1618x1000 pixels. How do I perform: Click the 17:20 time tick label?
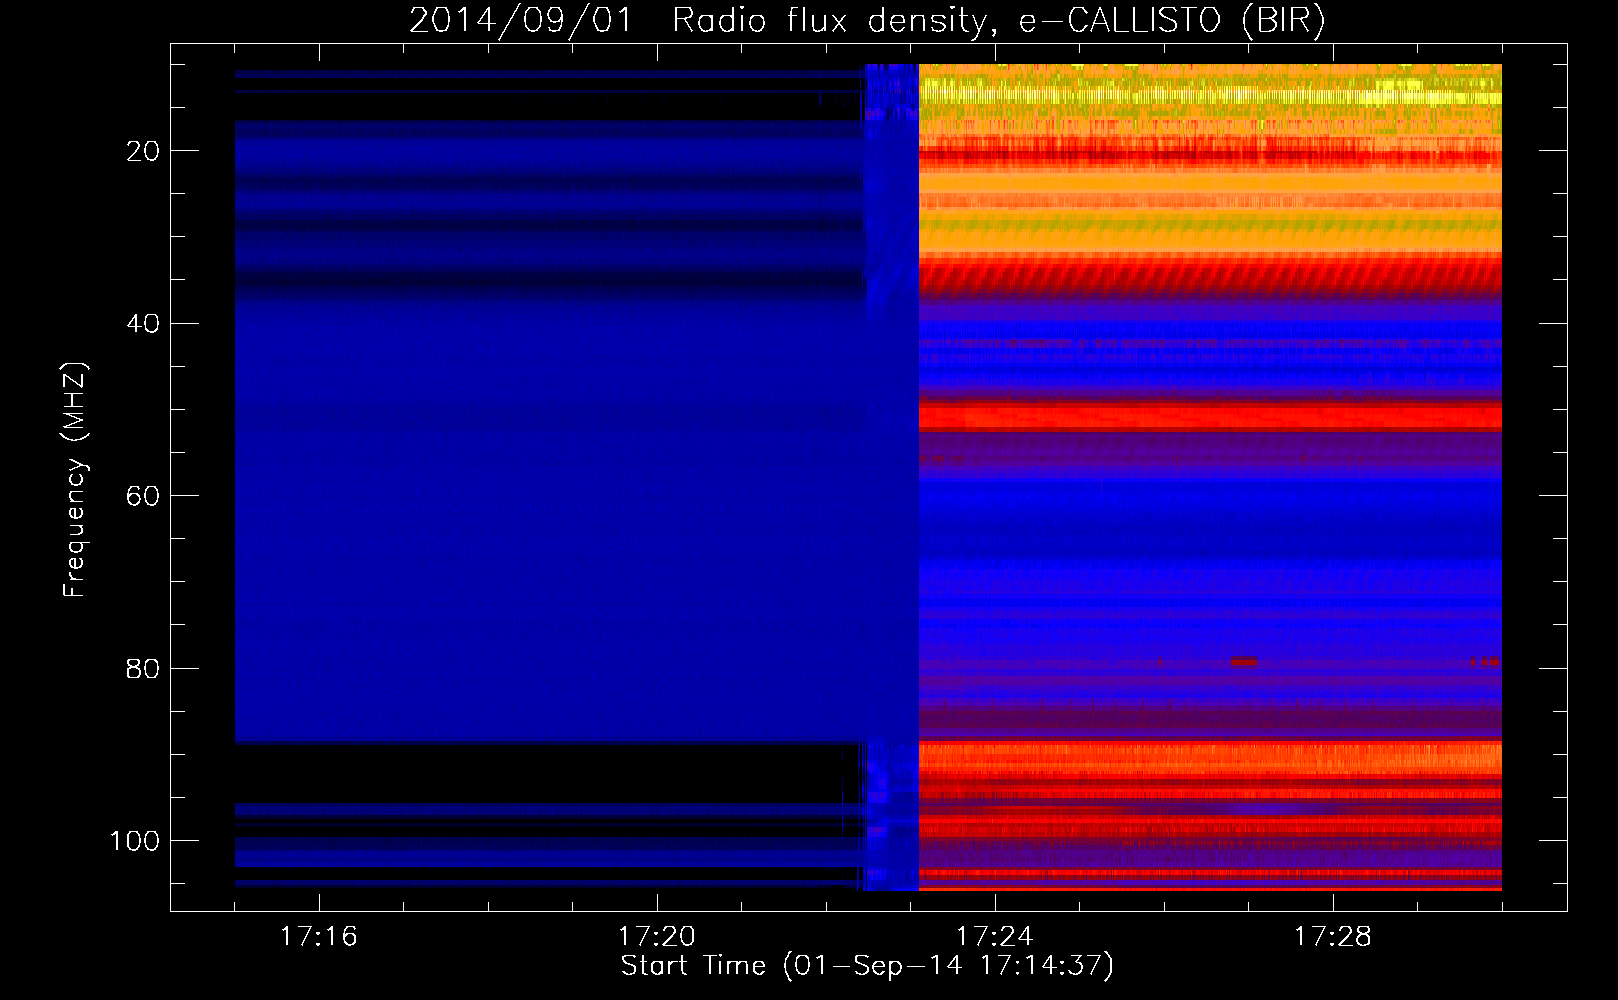click(x=656, y=936)
